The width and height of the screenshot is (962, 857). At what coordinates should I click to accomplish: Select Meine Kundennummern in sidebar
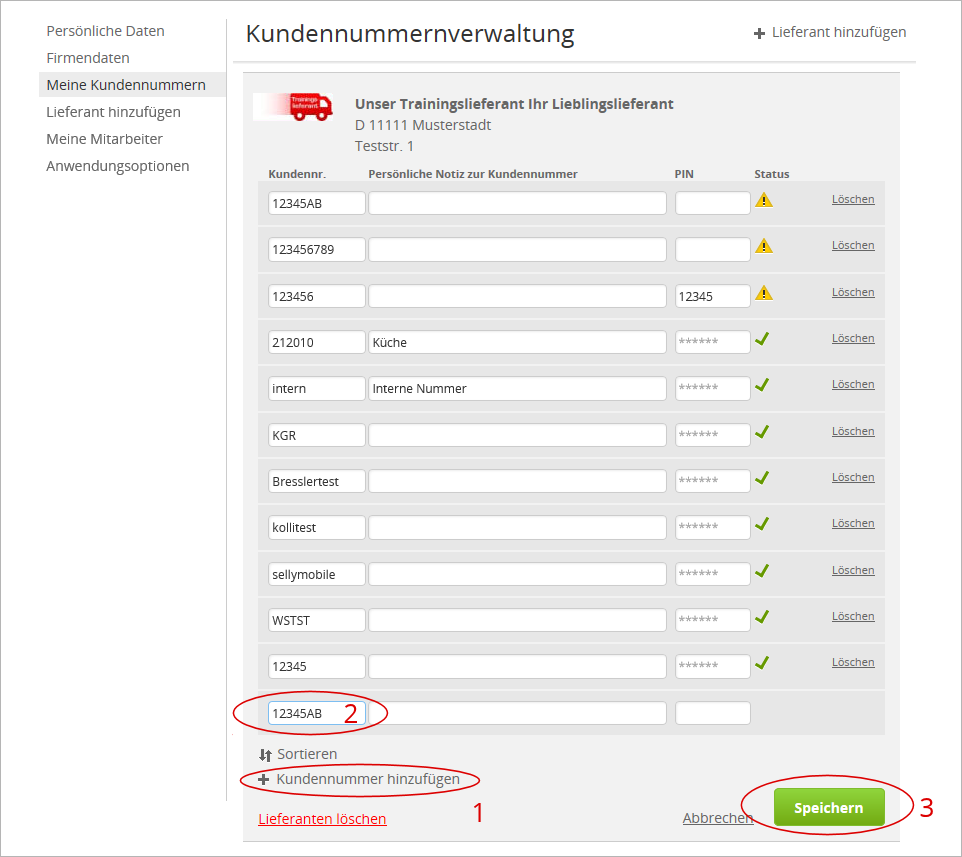[x=126, y=85]
